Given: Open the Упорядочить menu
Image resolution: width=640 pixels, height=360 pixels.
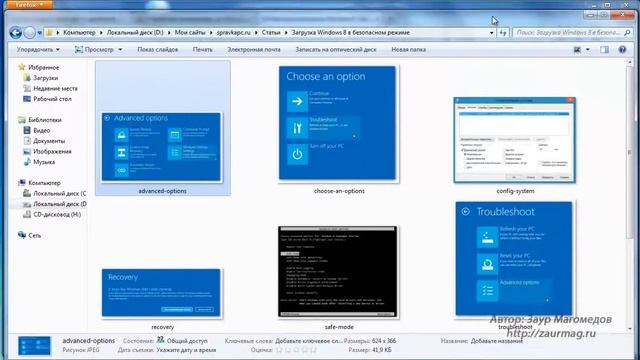Looking at the screenshot, I should pyautogui.click(x=38, y=49).
